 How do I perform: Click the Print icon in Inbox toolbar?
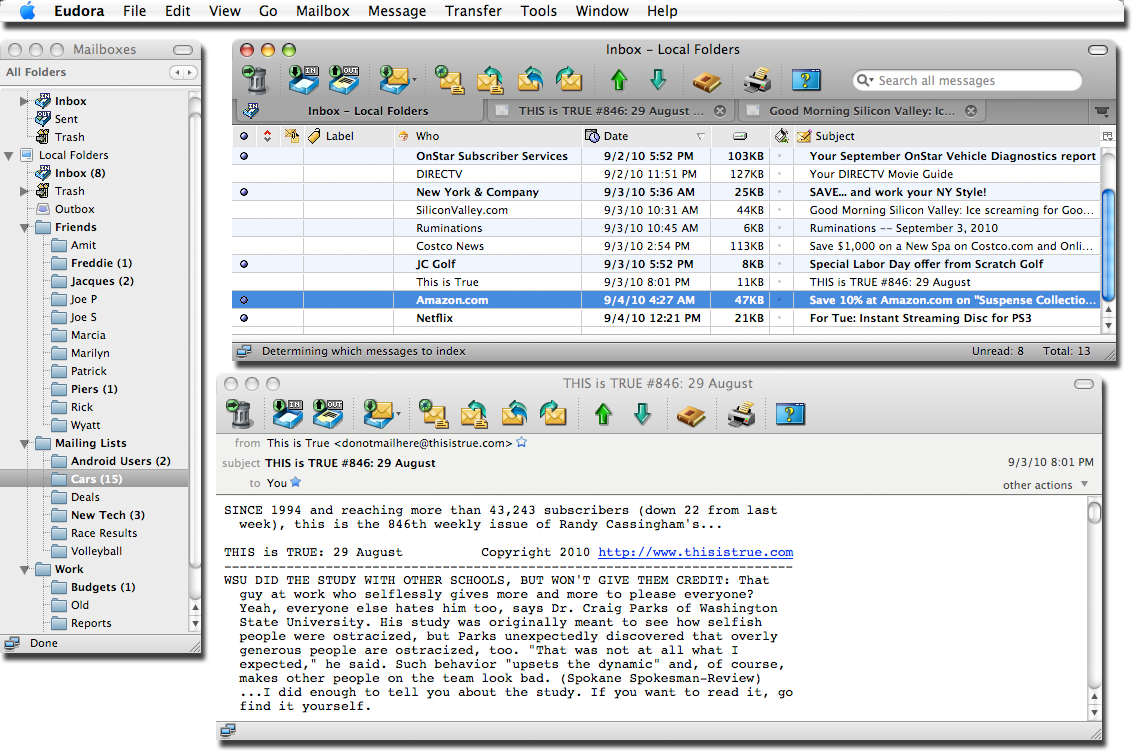757,79
